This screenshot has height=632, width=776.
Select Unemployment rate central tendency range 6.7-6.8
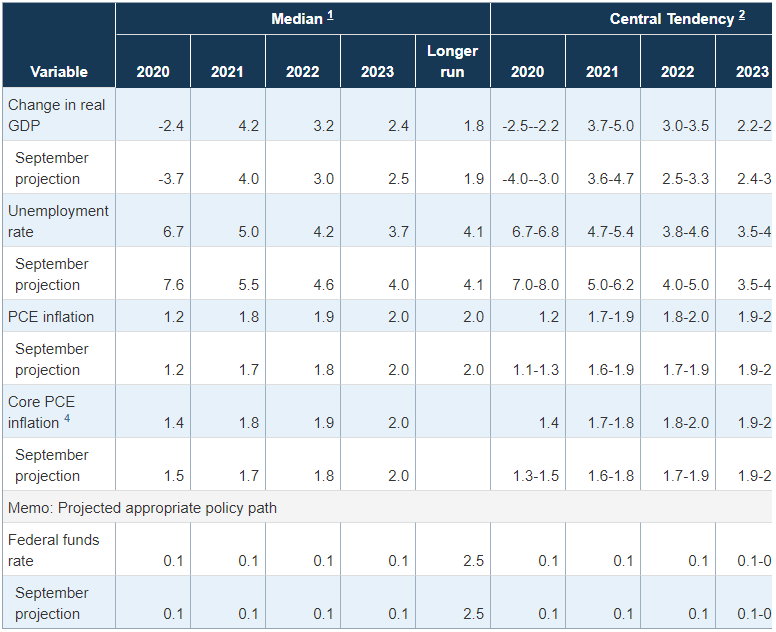tap(535, 232)
